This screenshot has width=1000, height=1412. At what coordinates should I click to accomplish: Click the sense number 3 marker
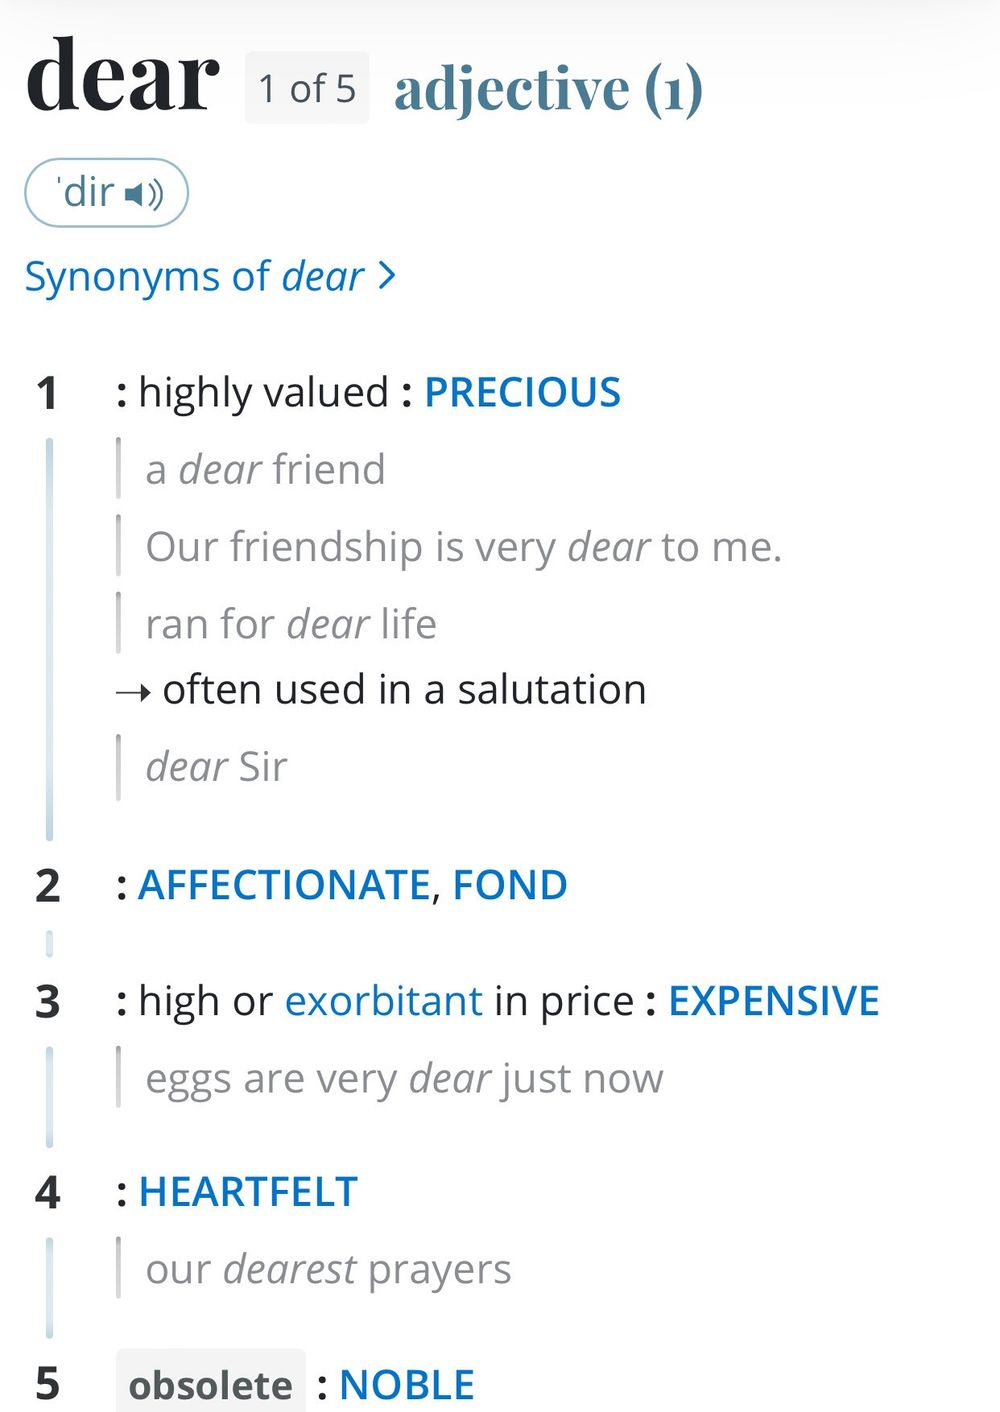(47, 1001)
